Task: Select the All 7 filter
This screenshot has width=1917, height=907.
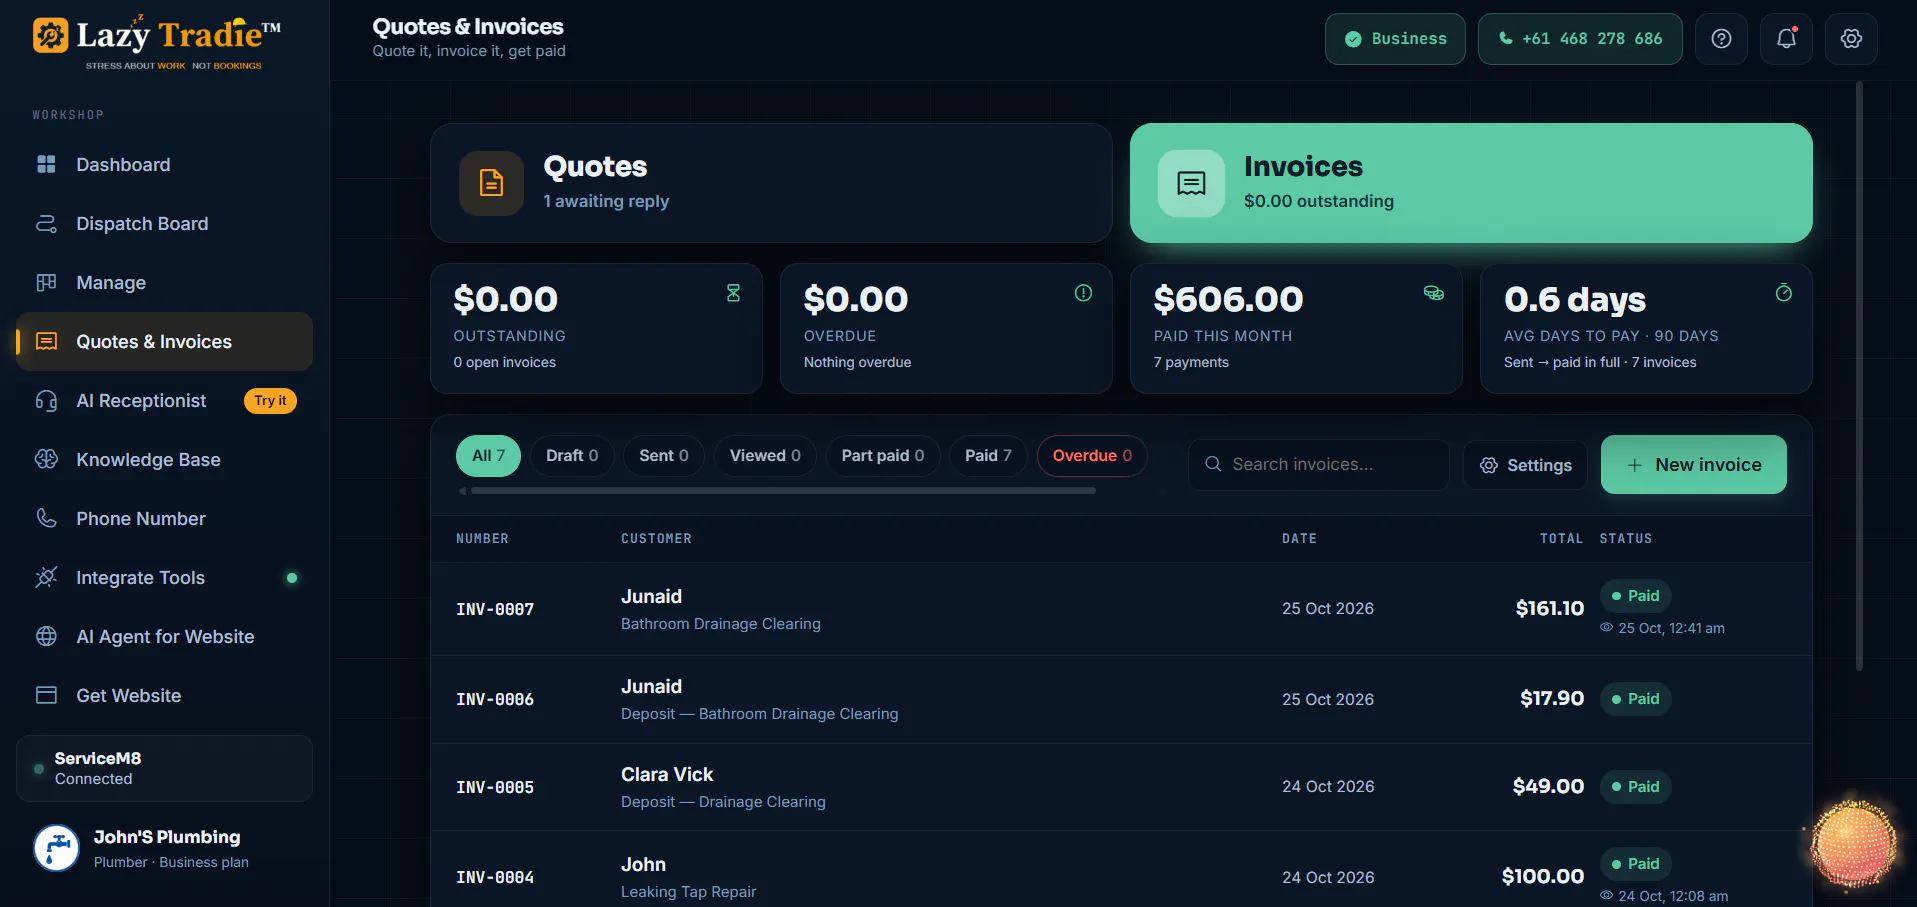Action: [x=489, y=456]
